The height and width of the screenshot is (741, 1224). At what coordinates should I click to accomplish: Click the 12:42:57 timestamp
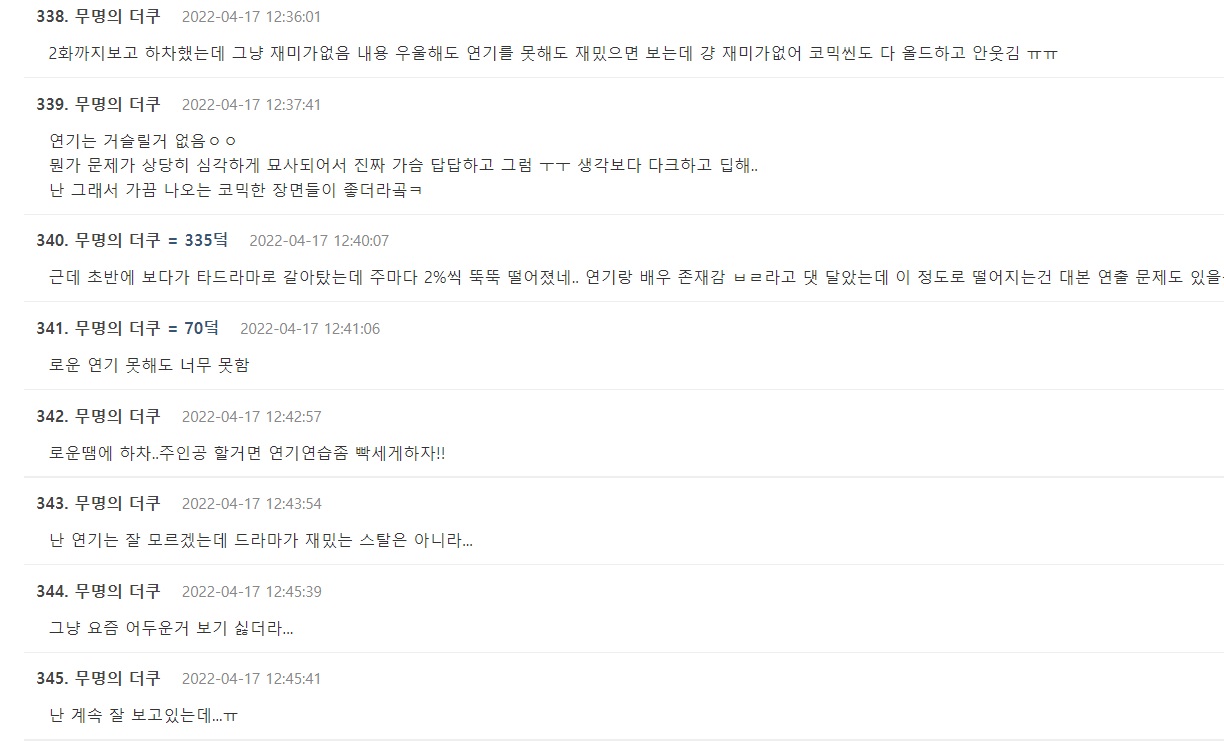[x=251, y=417]
